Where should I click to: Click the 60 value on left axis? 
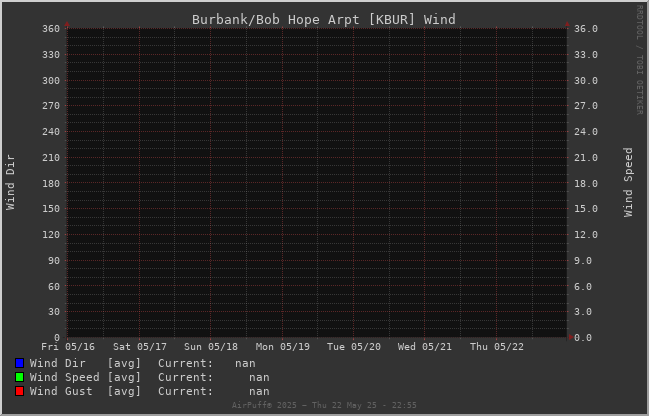point(54,286)
